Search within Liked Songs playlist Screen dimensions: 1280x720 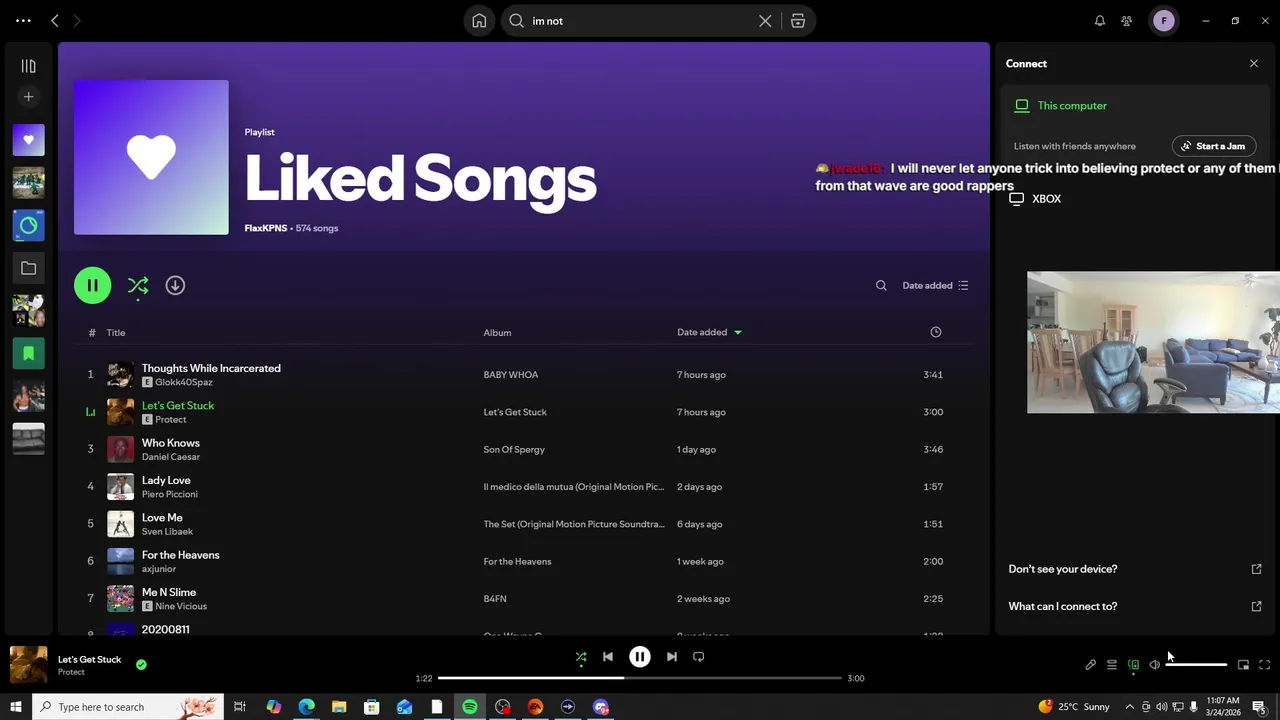881,285
